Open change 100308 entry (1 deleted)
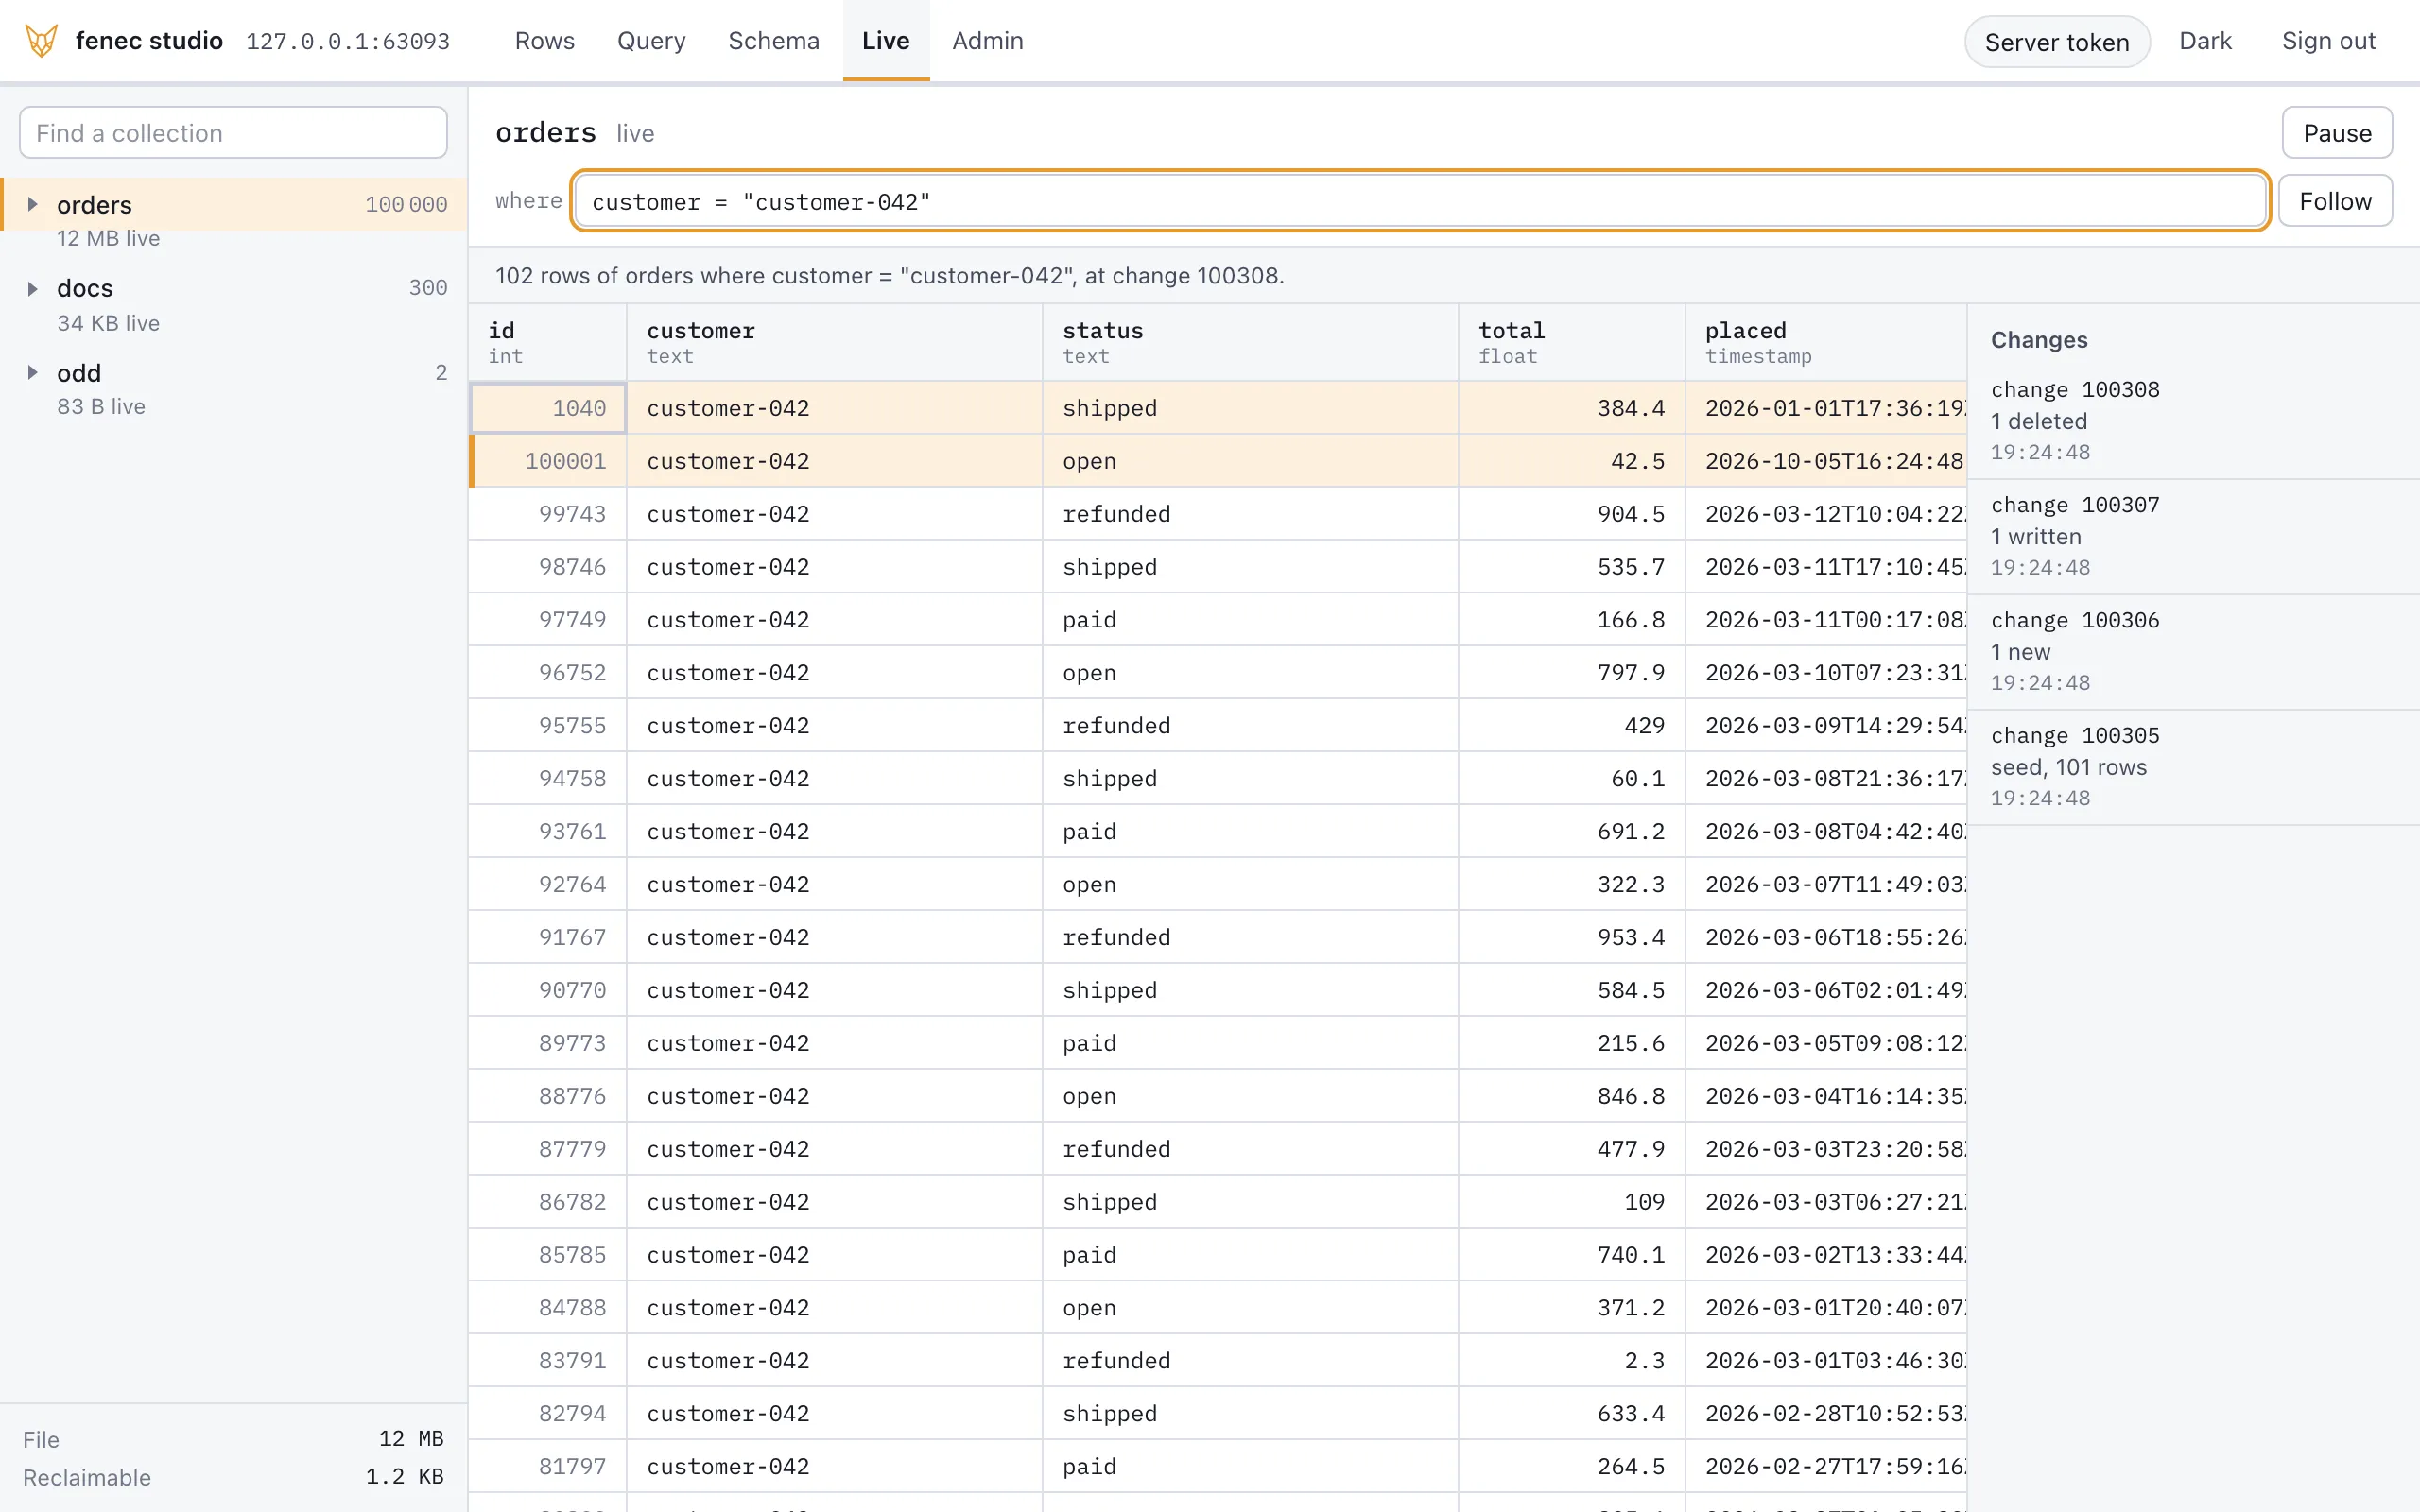The width and height of the screenshot is (2420, 1512). point(2193,421)
